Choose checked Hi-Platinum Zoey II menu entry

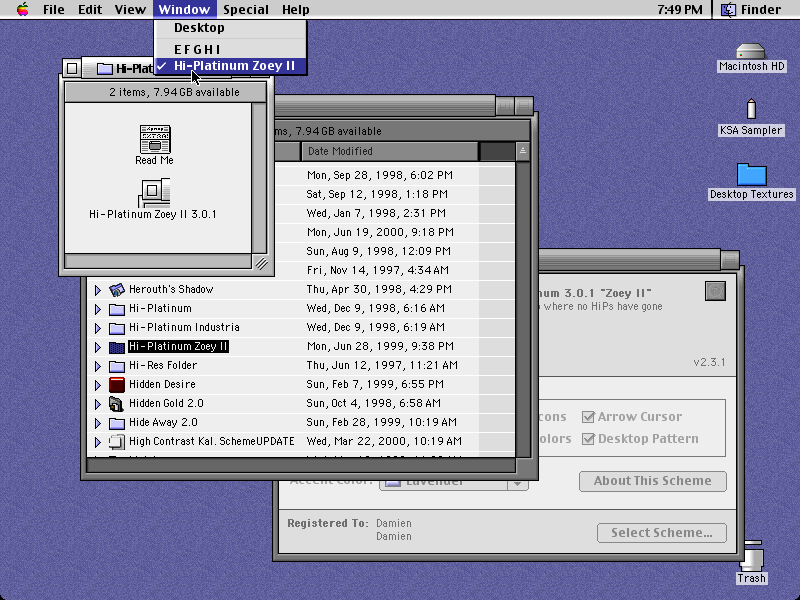tap(231, 66)
